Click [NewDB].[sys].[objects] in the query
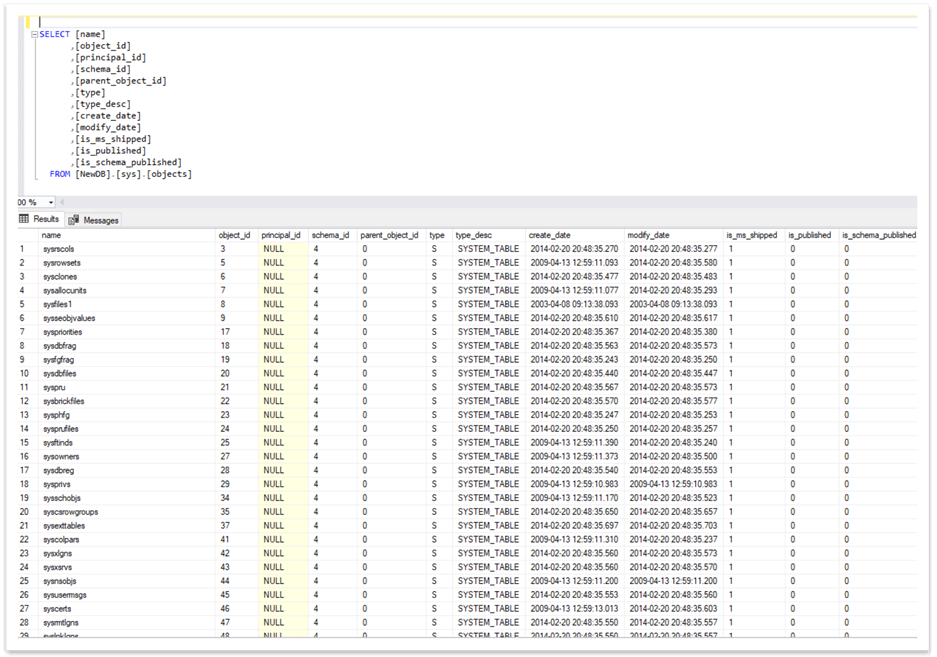 (x=133, y=174)
